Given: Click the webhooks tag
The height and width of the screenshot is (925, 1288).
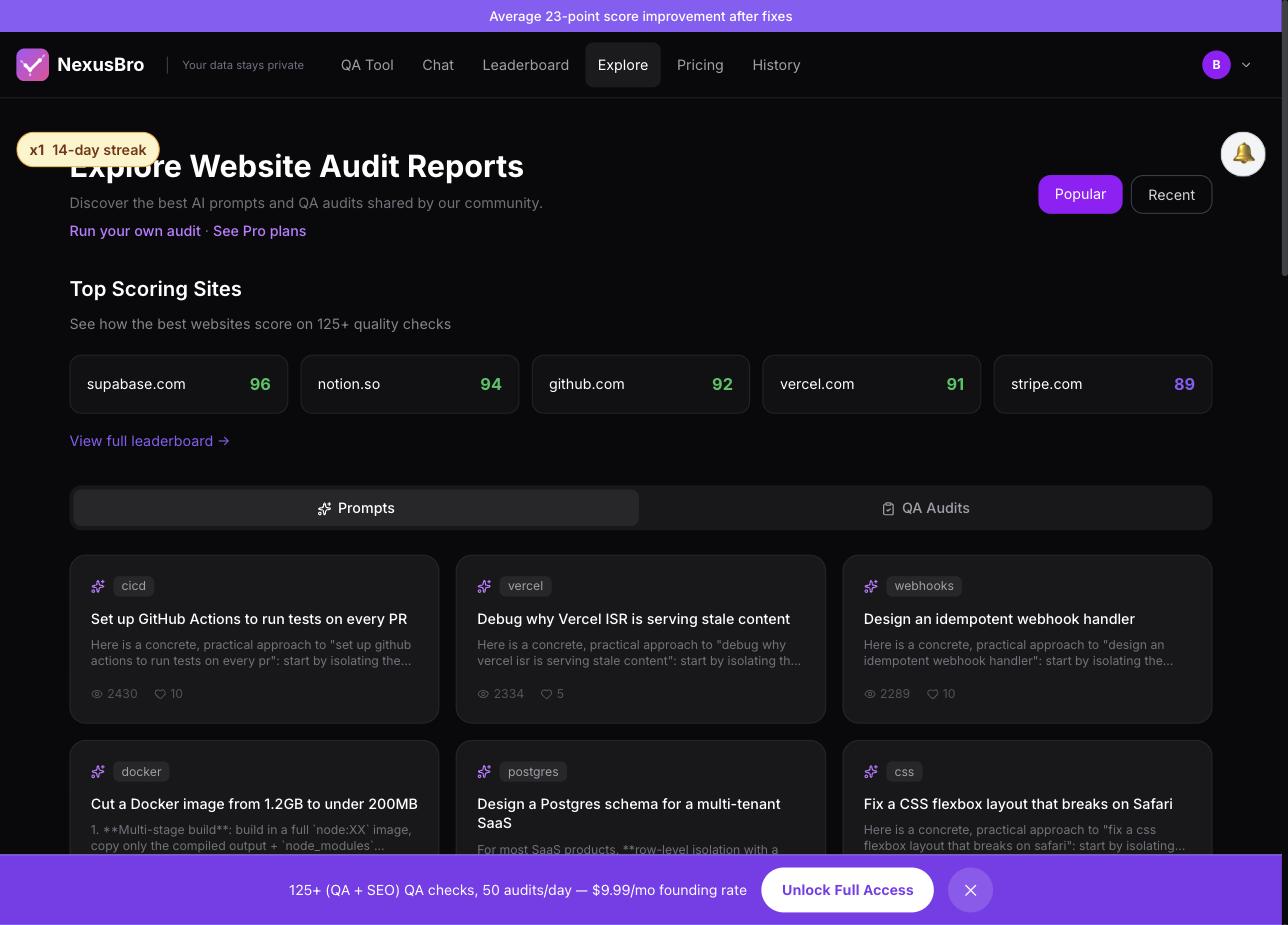Looking at the screenshot, I should pyautogui.click(x=924, y=586).
